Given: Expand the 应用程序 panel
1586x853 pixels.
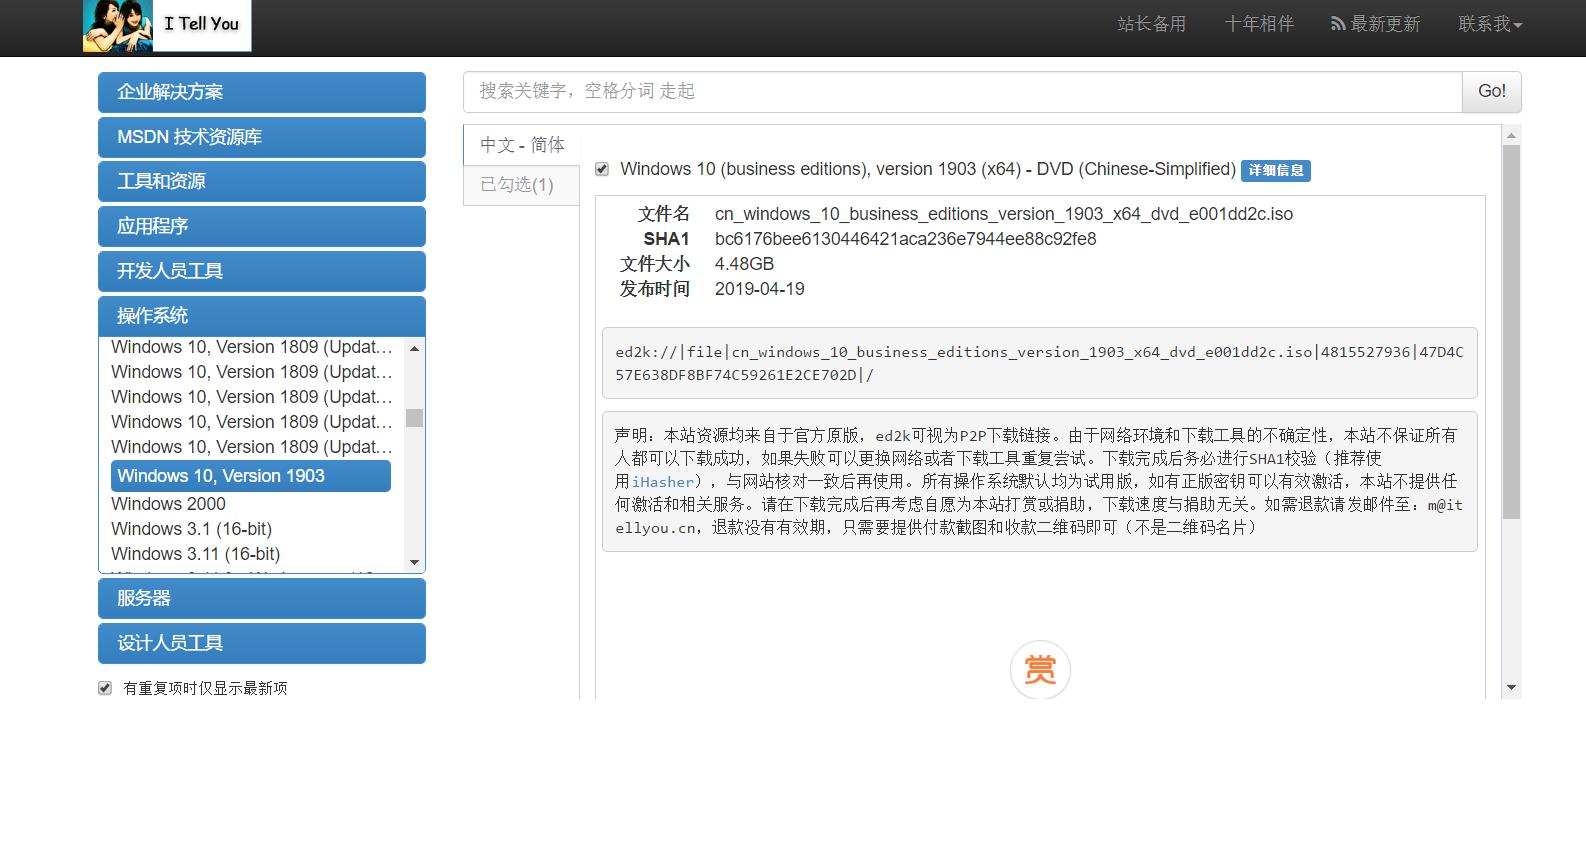Looking at the screenshot, I should click(x=262, y=226).
